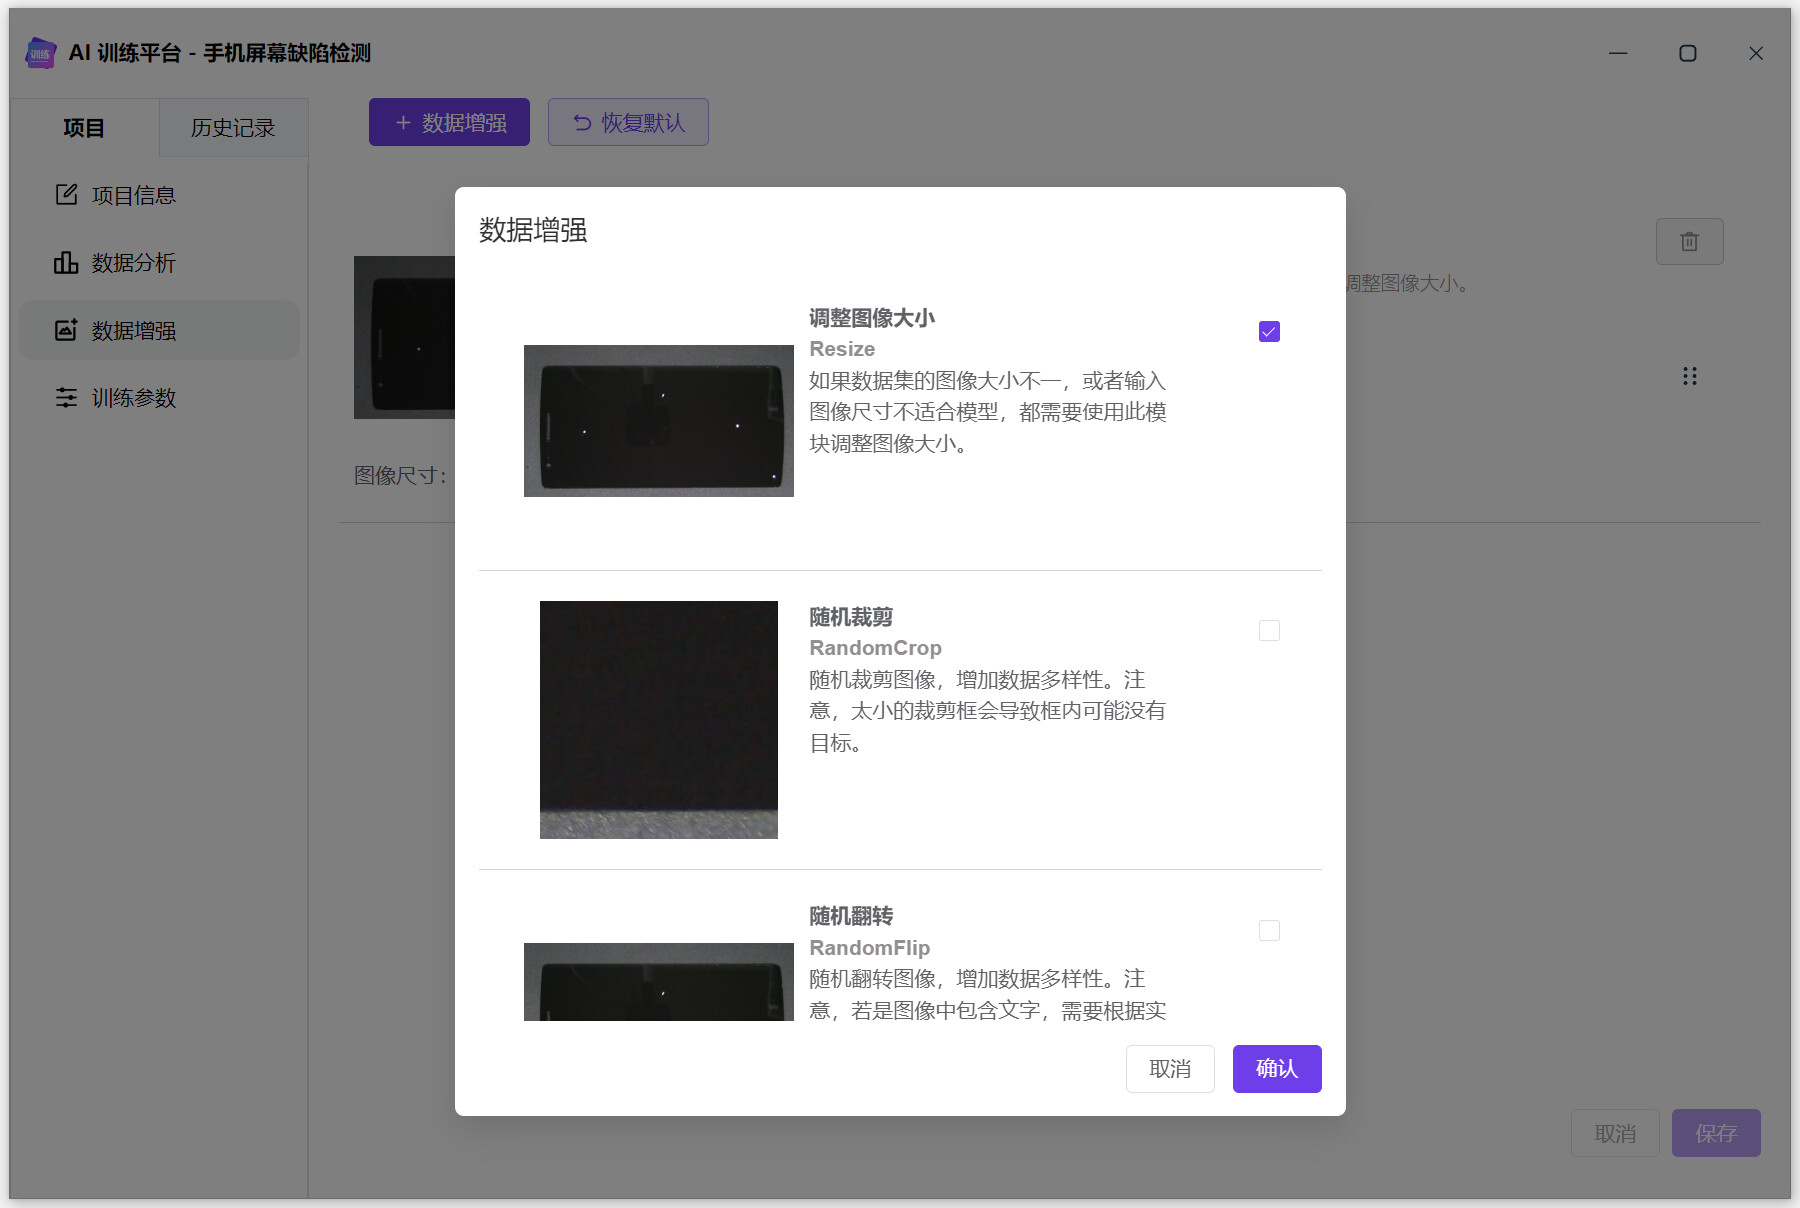This screenshot has width=1800, height=1208.
Task: Enable the 随机裁剪 RandomCrop checkbox
Action: (1269, 630)
